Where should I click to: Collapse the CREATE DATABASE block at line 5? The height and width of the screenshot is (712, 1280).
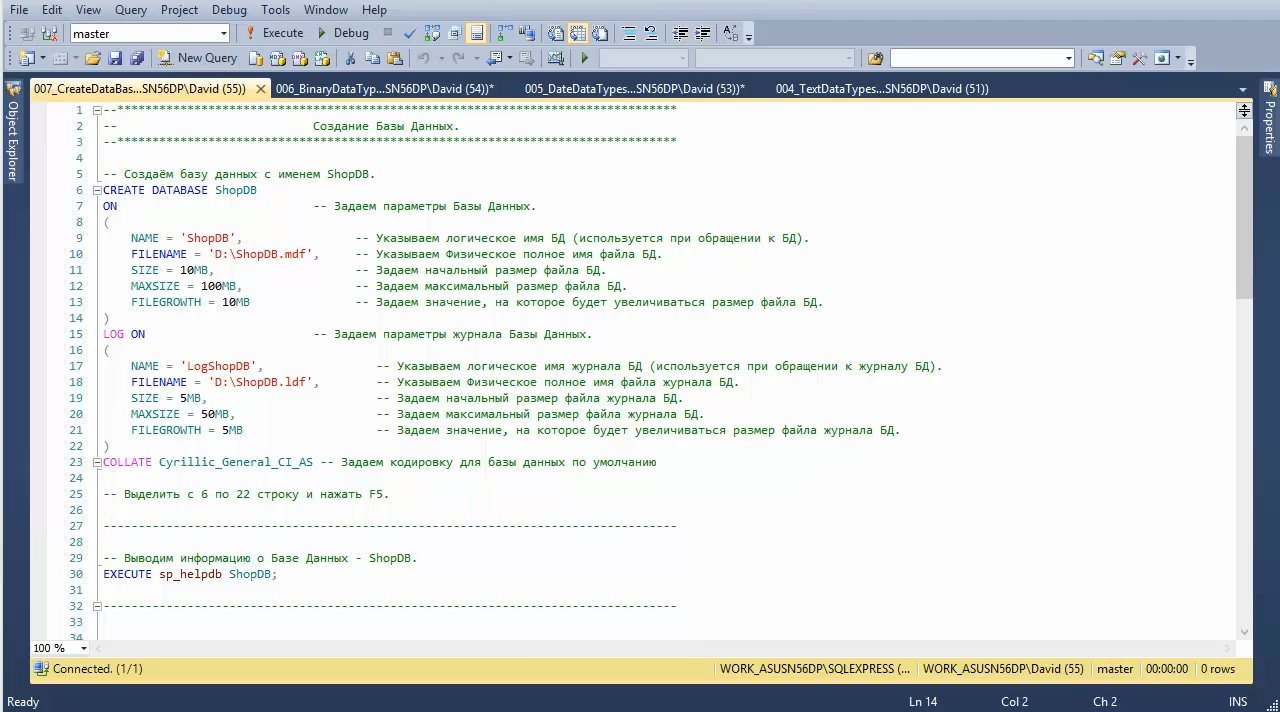coord(97,190)
